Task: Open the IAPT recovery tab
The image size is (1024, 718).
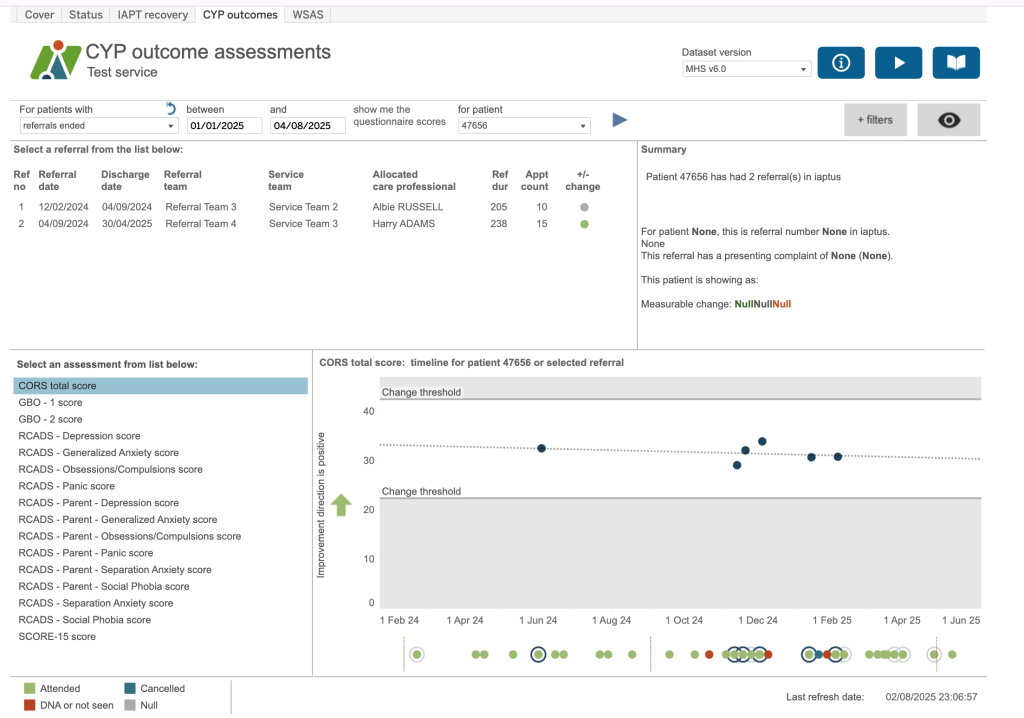Action: pos(152,15)
